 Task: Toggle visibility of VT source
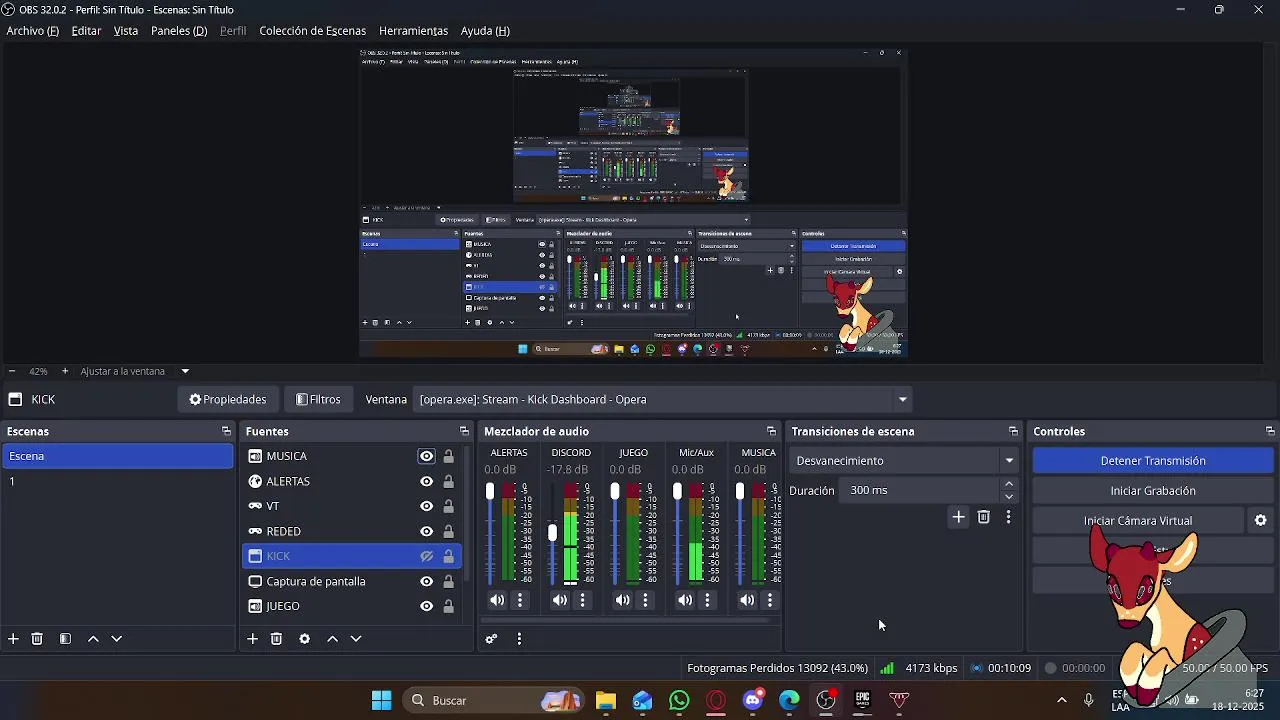pyautogui.click(x=427, y=506)
